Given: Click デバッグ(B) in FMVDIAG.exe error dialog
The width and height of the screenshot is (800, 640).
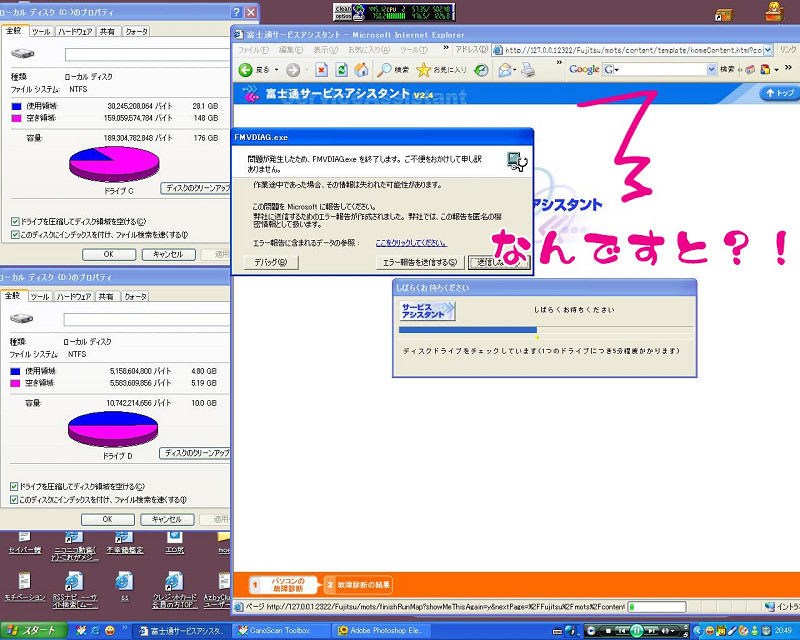Looking at the screenshot, I should (x=271, y=262).
